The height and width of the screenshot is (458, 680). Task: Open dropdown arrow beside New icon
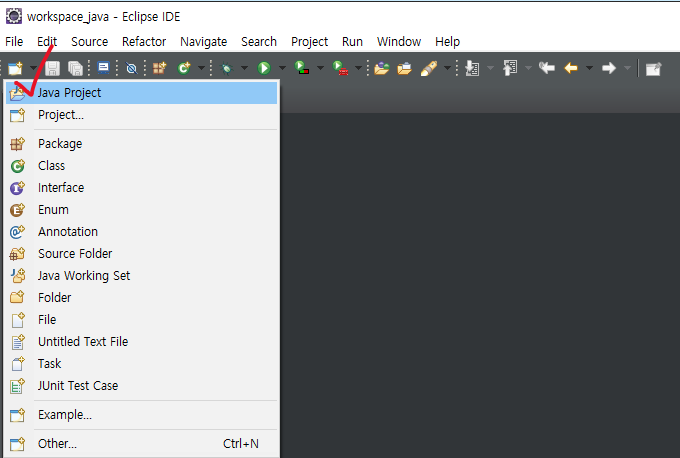(33, 68)
